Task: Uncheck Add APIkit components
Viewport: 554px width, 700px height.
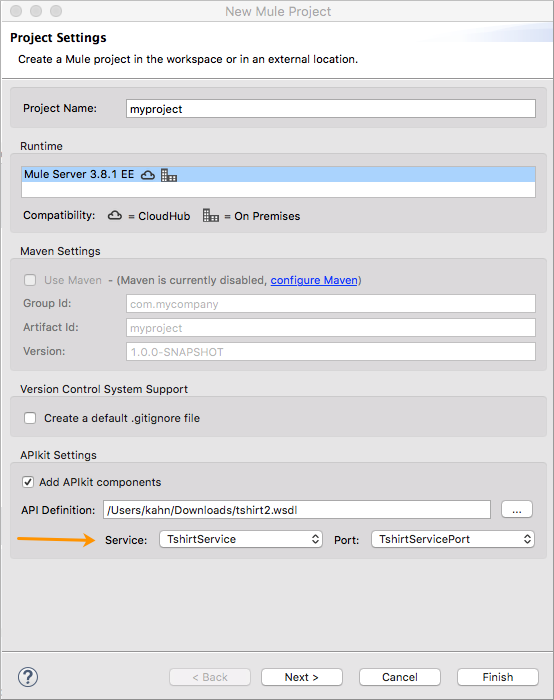Action: click(28, 482)
